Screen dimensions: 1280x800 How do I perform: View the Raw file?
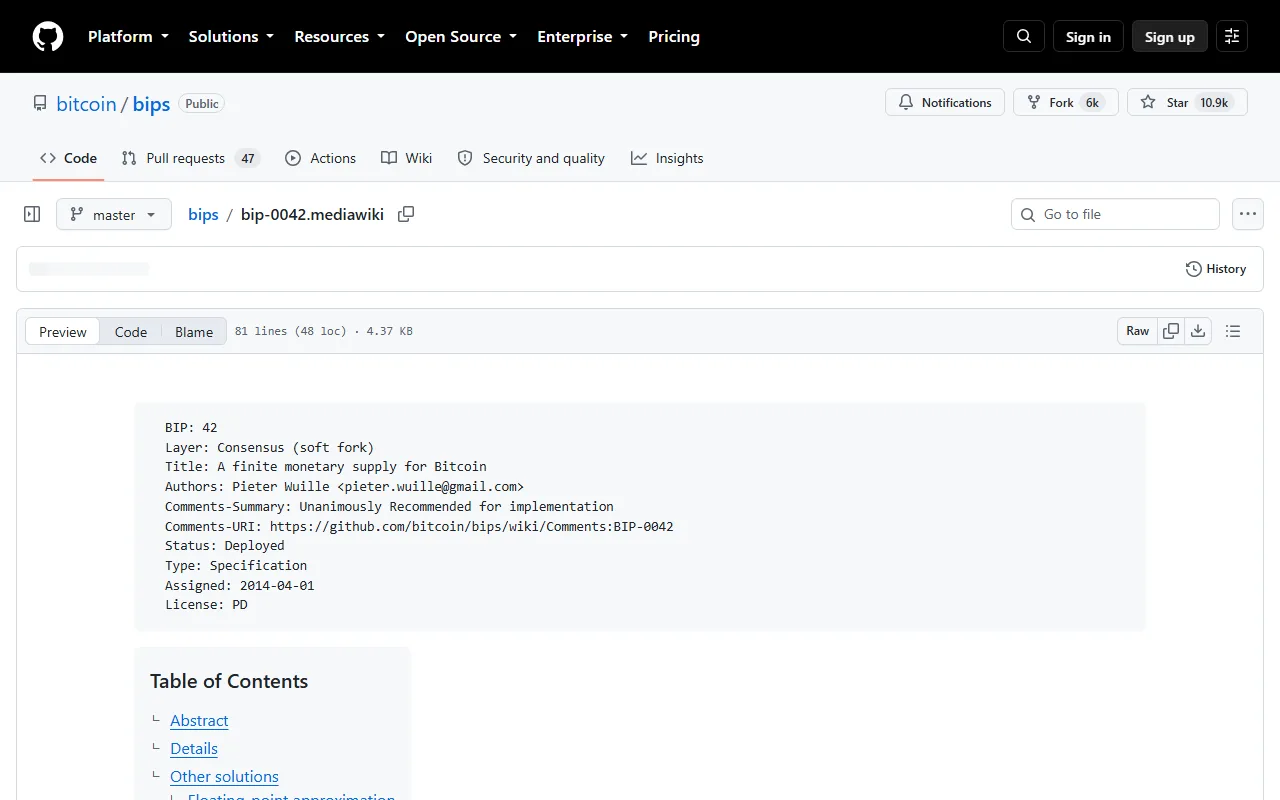tap(1138, 331)
